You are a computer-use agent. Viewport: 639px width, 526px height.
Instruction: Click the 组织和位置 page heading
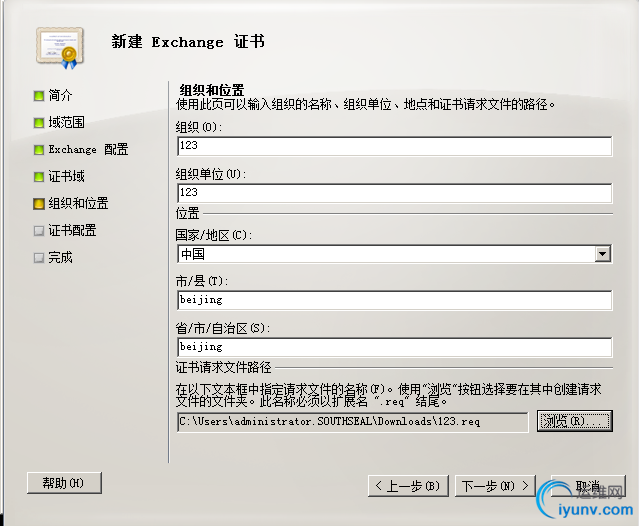[212, 90]
